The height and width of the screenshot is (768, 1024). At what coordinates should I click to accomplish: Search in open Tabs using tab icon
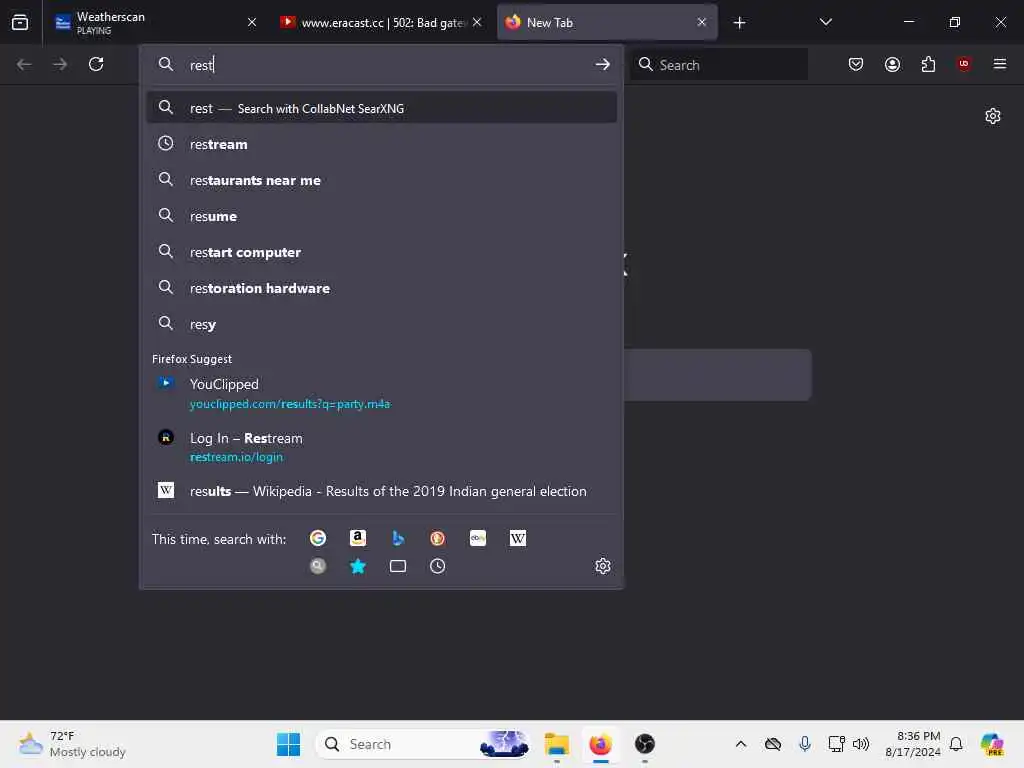[398, 566]
